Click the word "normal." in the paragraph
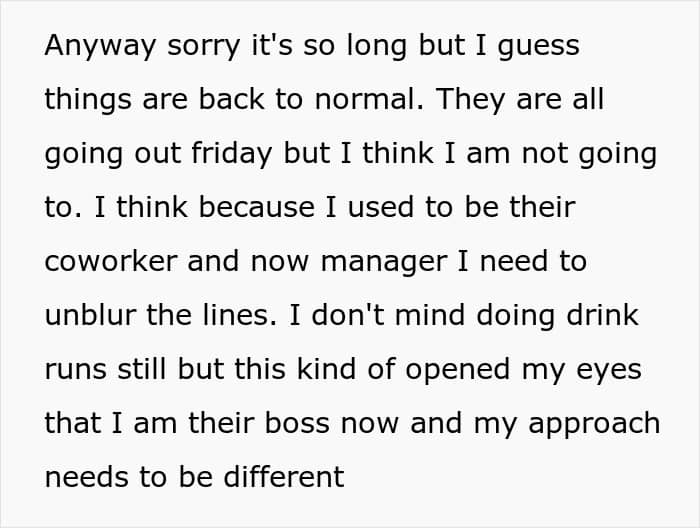700x528 pixels. (x=369, y=99)
